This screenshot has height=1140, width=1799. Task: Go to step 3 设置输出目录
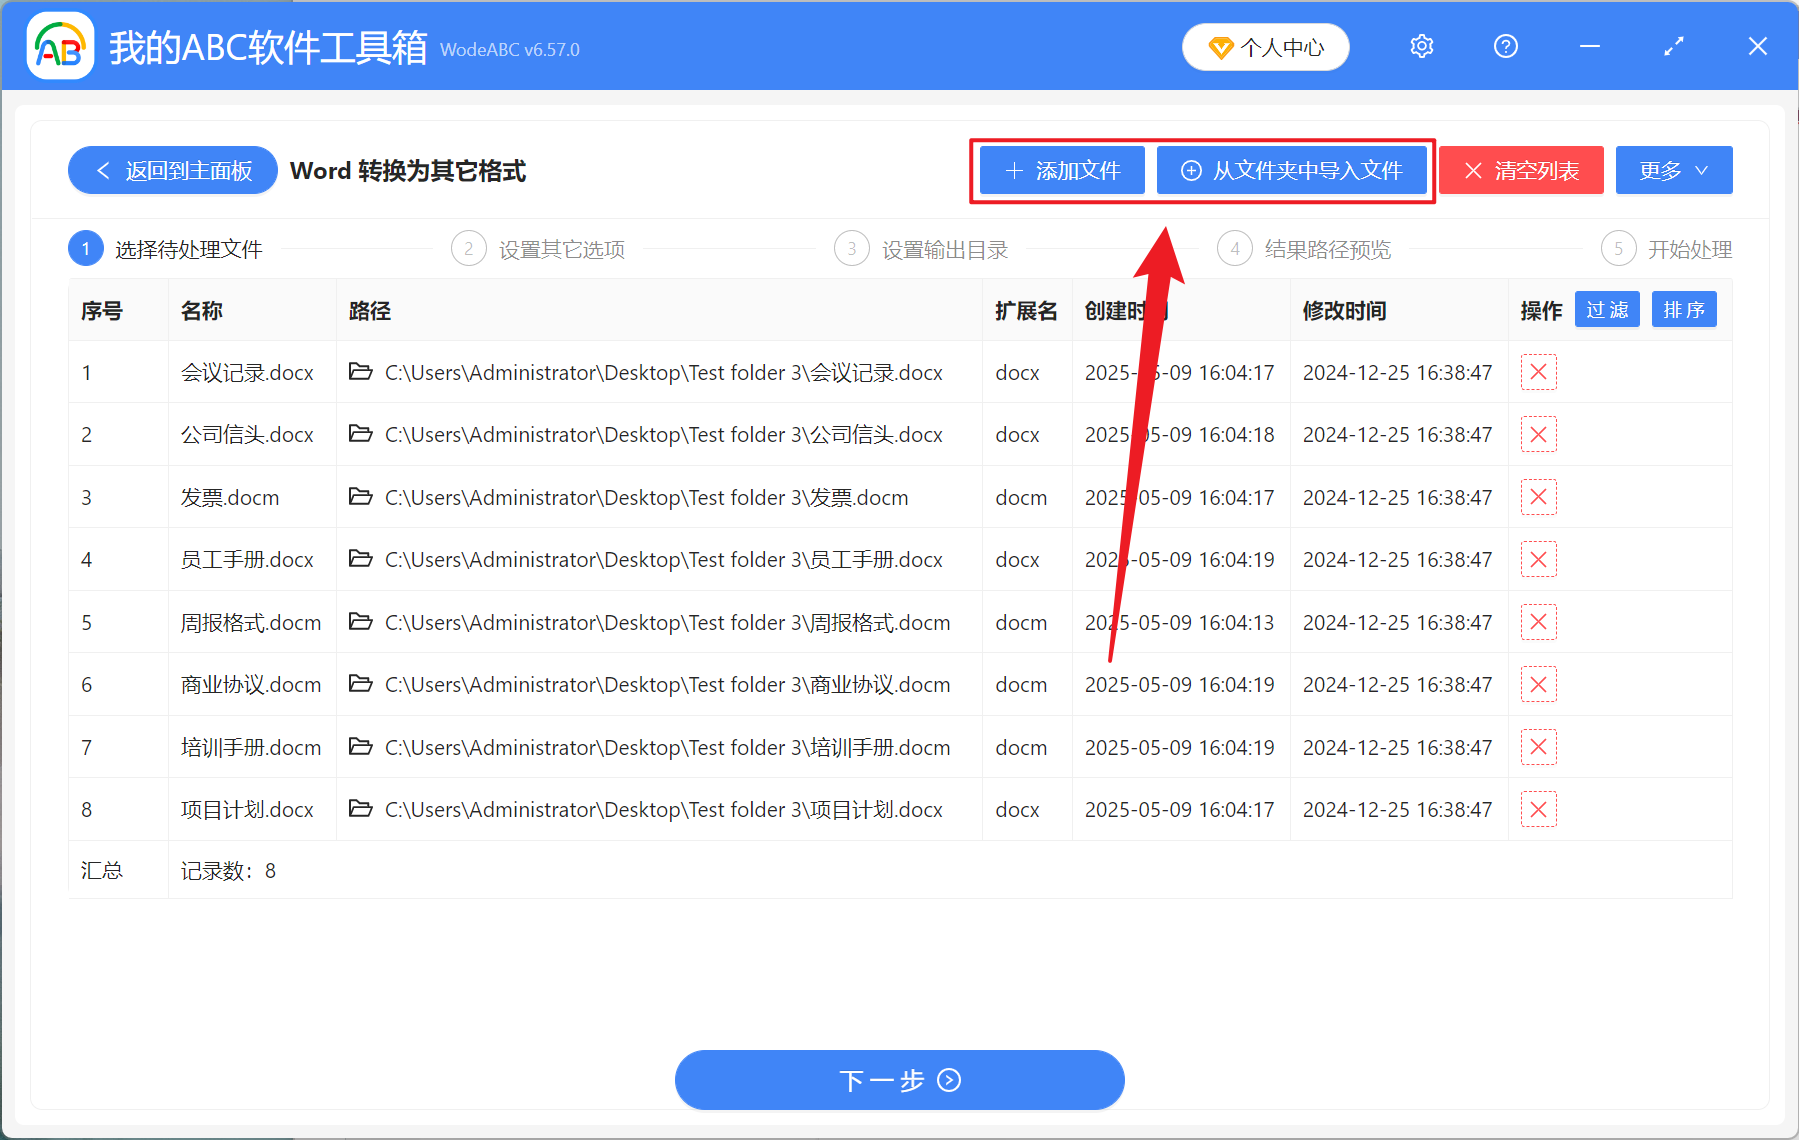point(922,249)
